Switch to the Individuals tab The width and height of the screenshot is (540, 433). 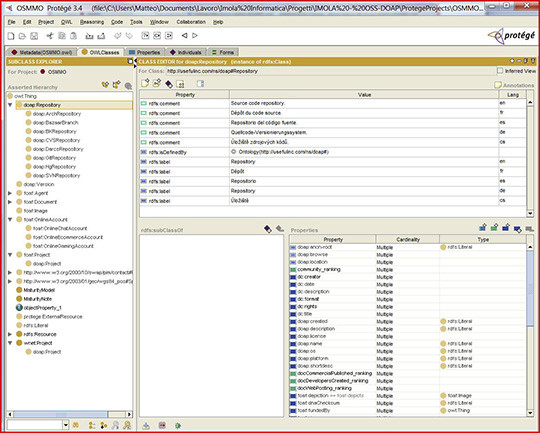(x=186, y=52)
